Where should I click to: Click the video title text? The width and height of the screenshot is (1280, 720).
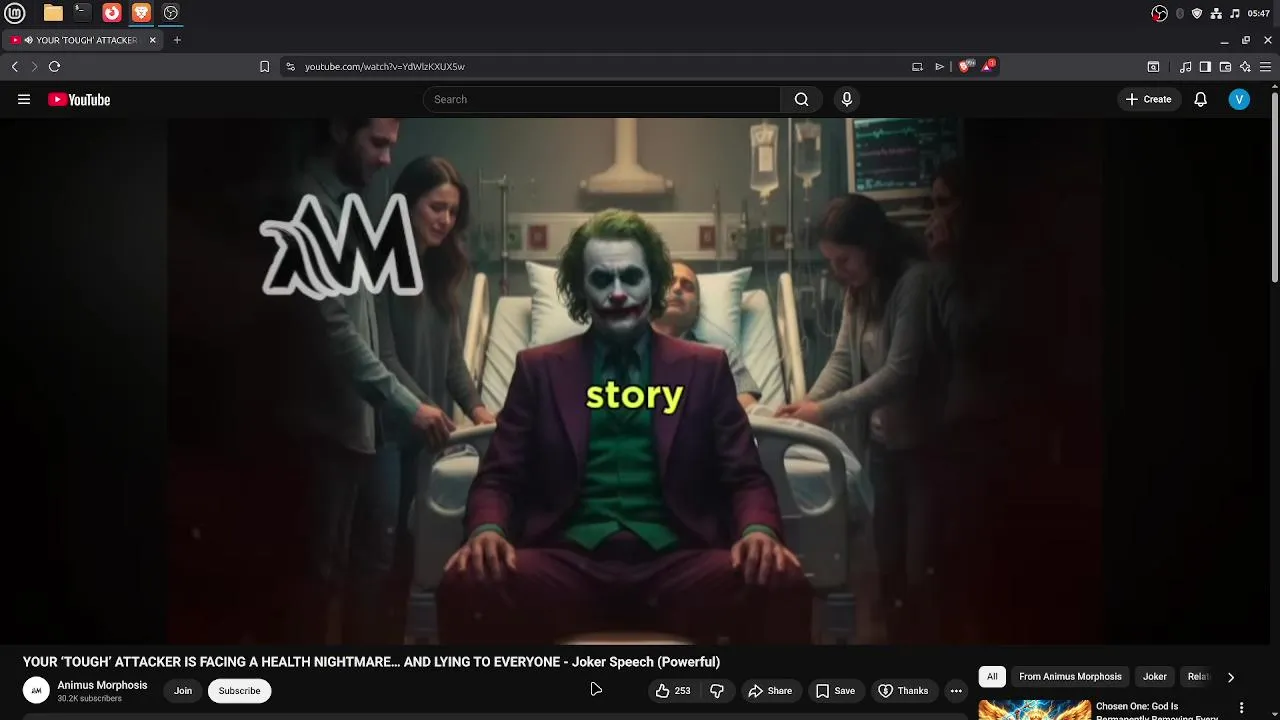click(371, 662)
